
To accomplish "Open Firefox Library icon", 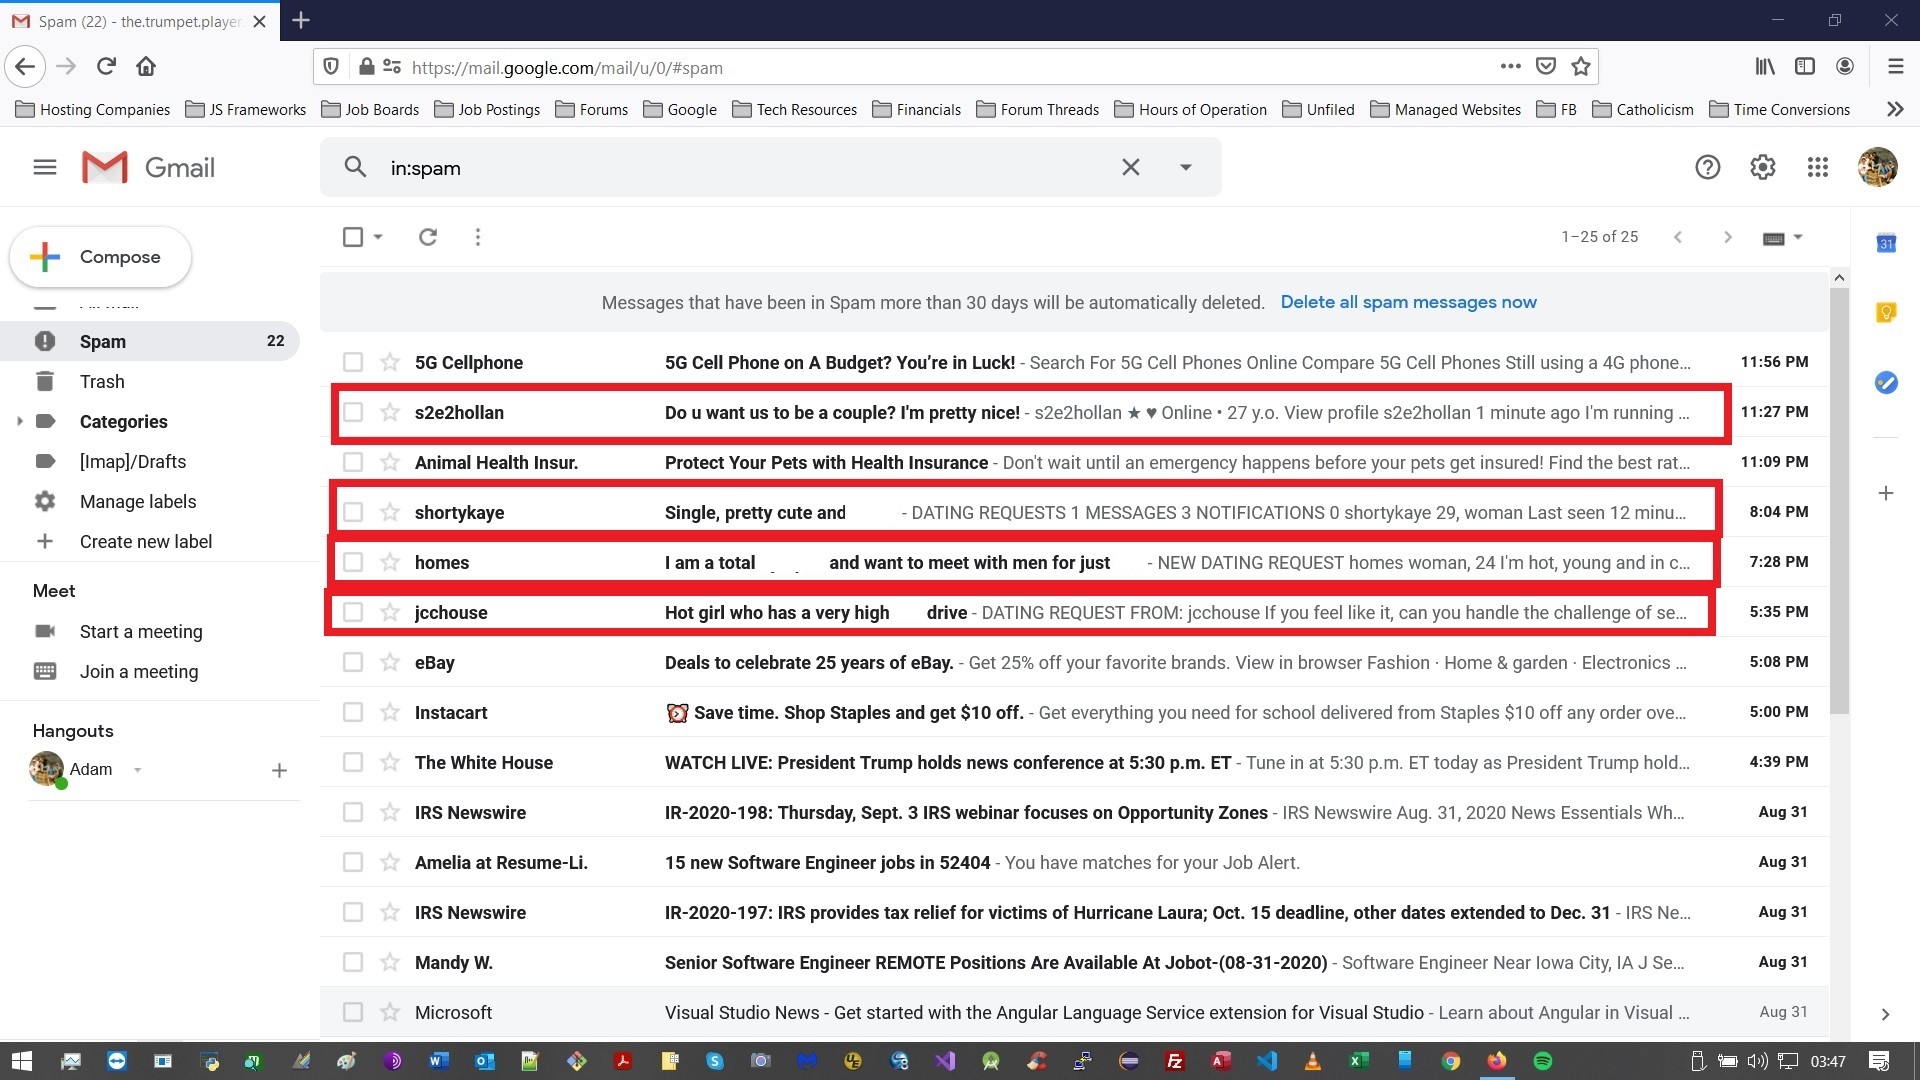I will (1764, 67).
